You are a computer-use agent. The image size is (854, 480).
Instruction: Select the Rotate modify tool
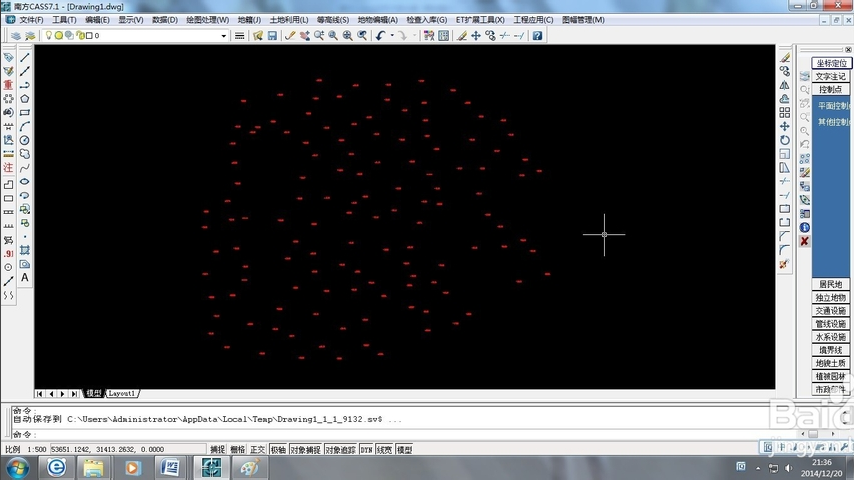tap(784, 140)
